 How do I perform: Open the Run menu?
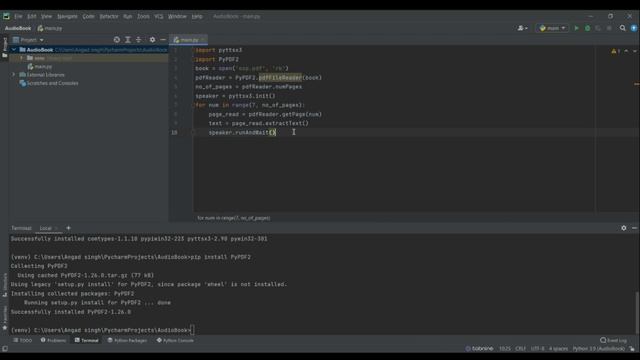[x=128, y=16]
